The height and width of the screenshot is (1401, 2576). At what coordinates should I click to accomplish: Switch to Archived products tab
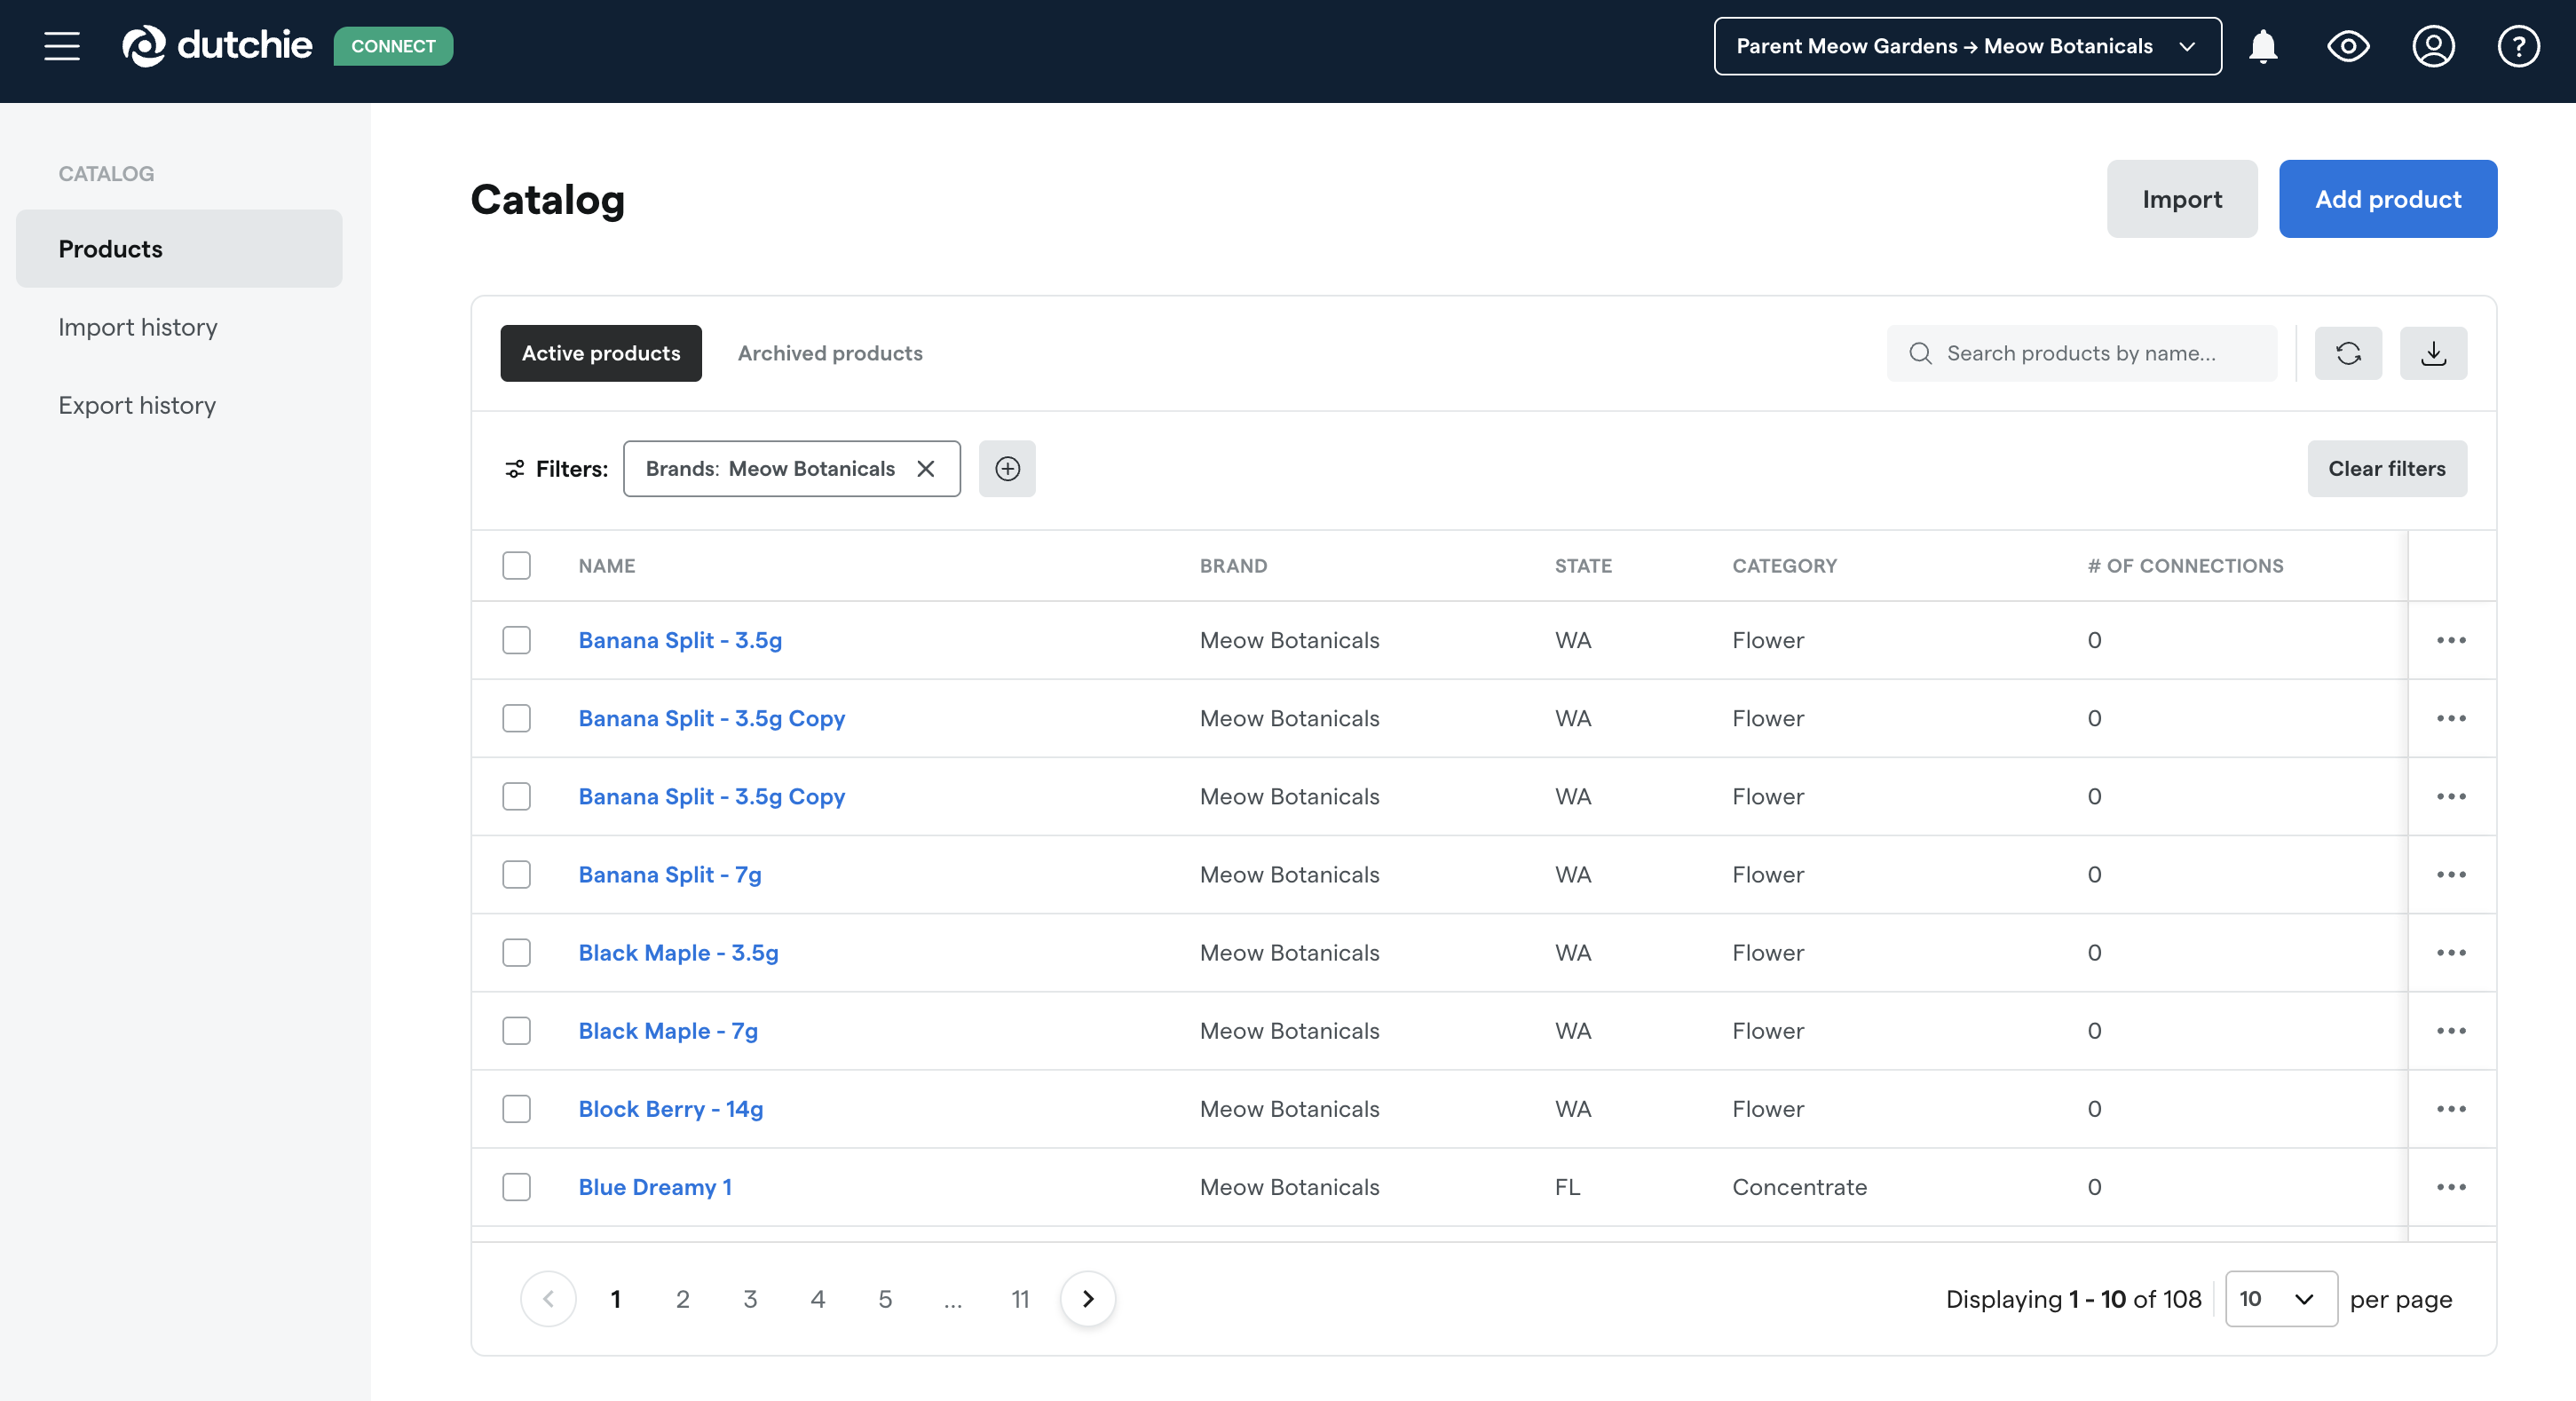[830, 353]
